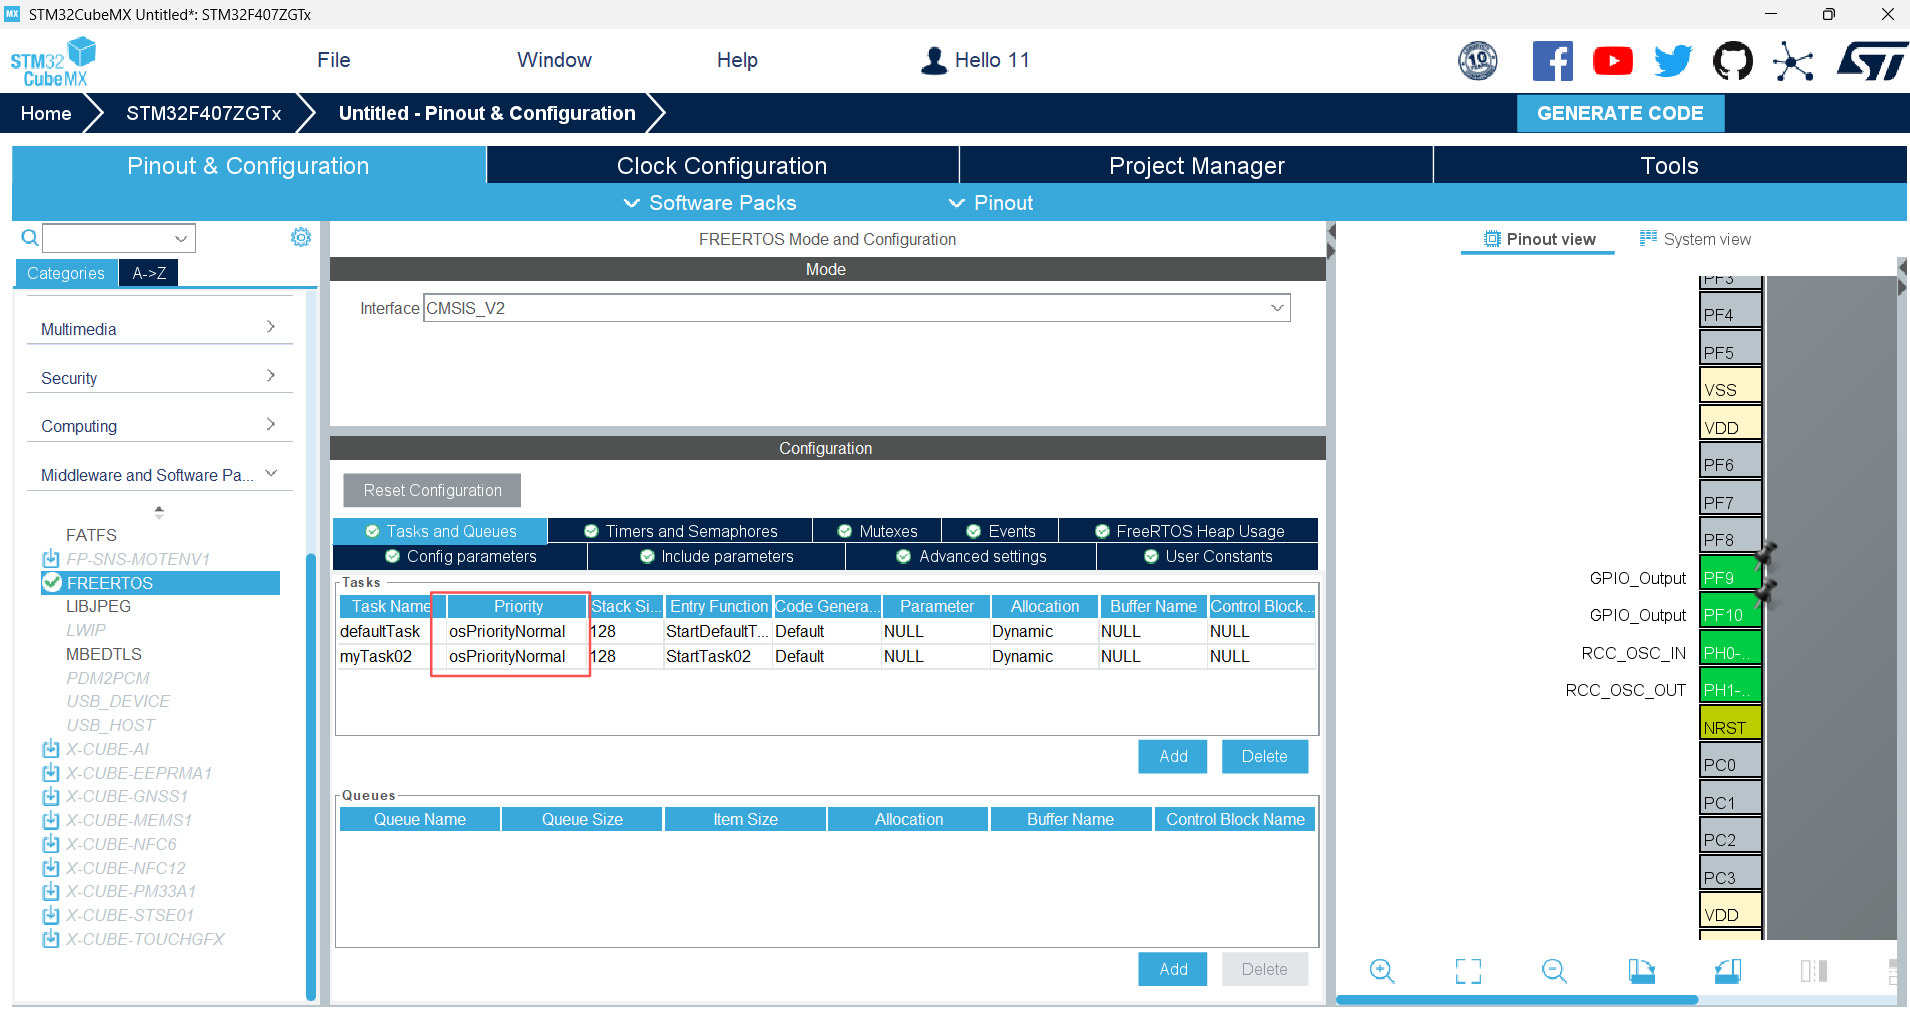Open the Twitter bird icon link
Image resolution: width=1910 pixels, height=1019 pixels.
(x=1673, y=61)
